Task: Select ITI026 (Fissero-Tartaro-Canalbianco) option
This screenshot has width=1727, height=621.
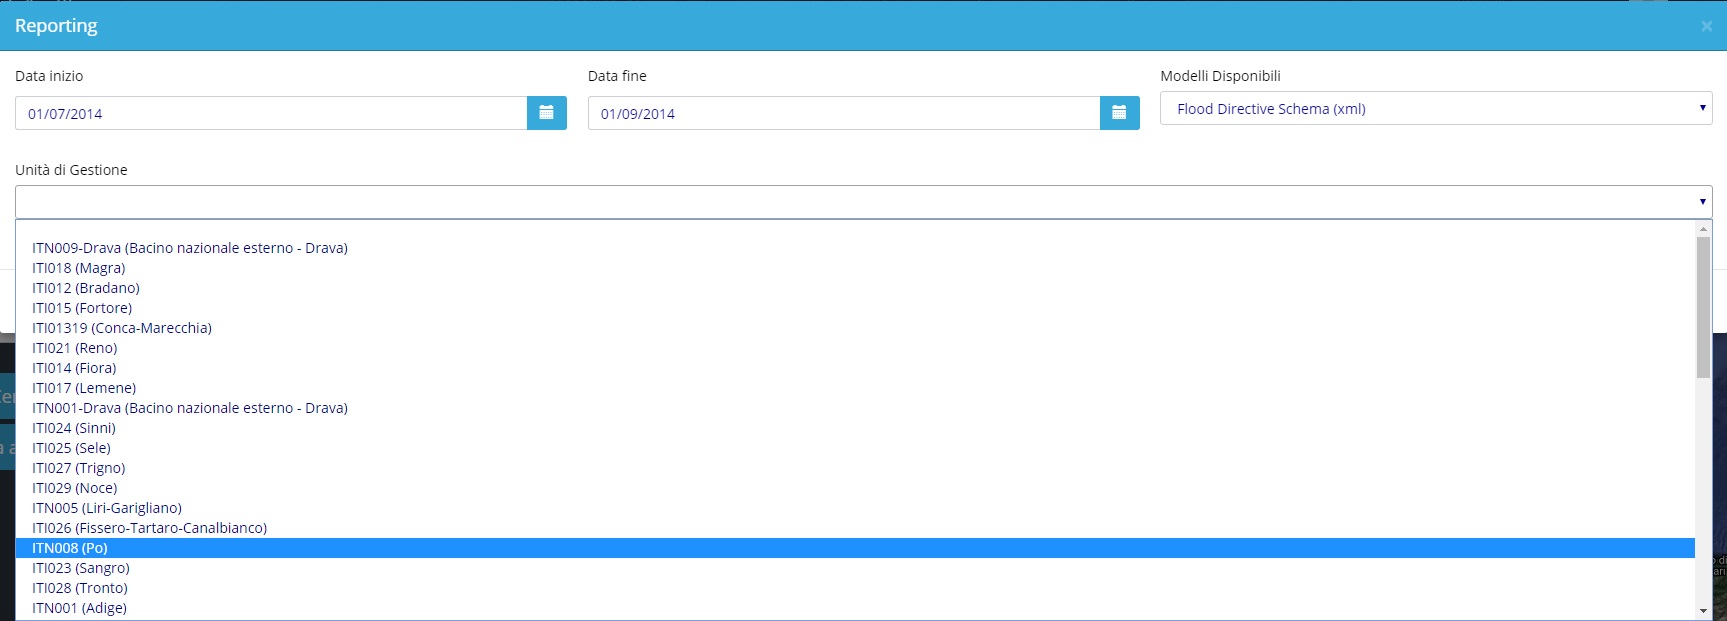Action: tap(855, 528)
